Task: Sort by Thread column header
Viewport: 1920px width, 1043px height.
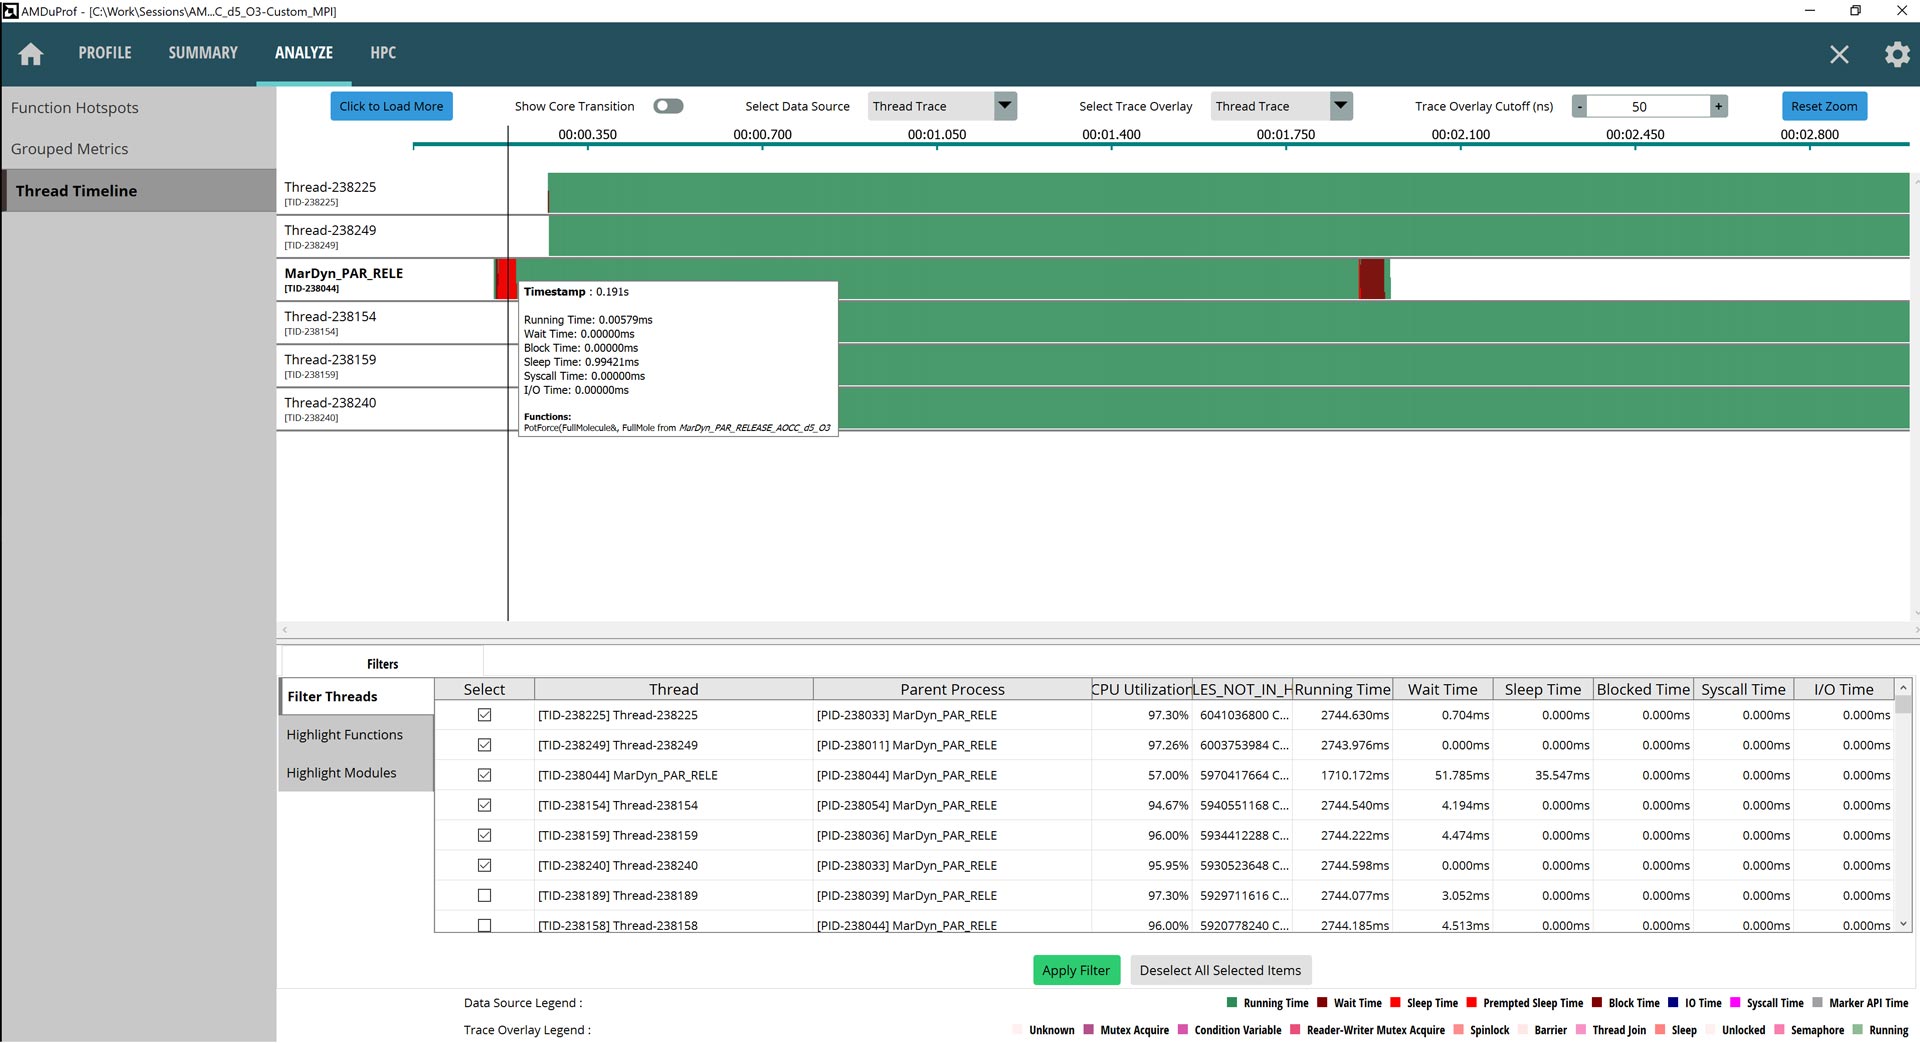Action: pyautogui.click(x=673, y=689)
